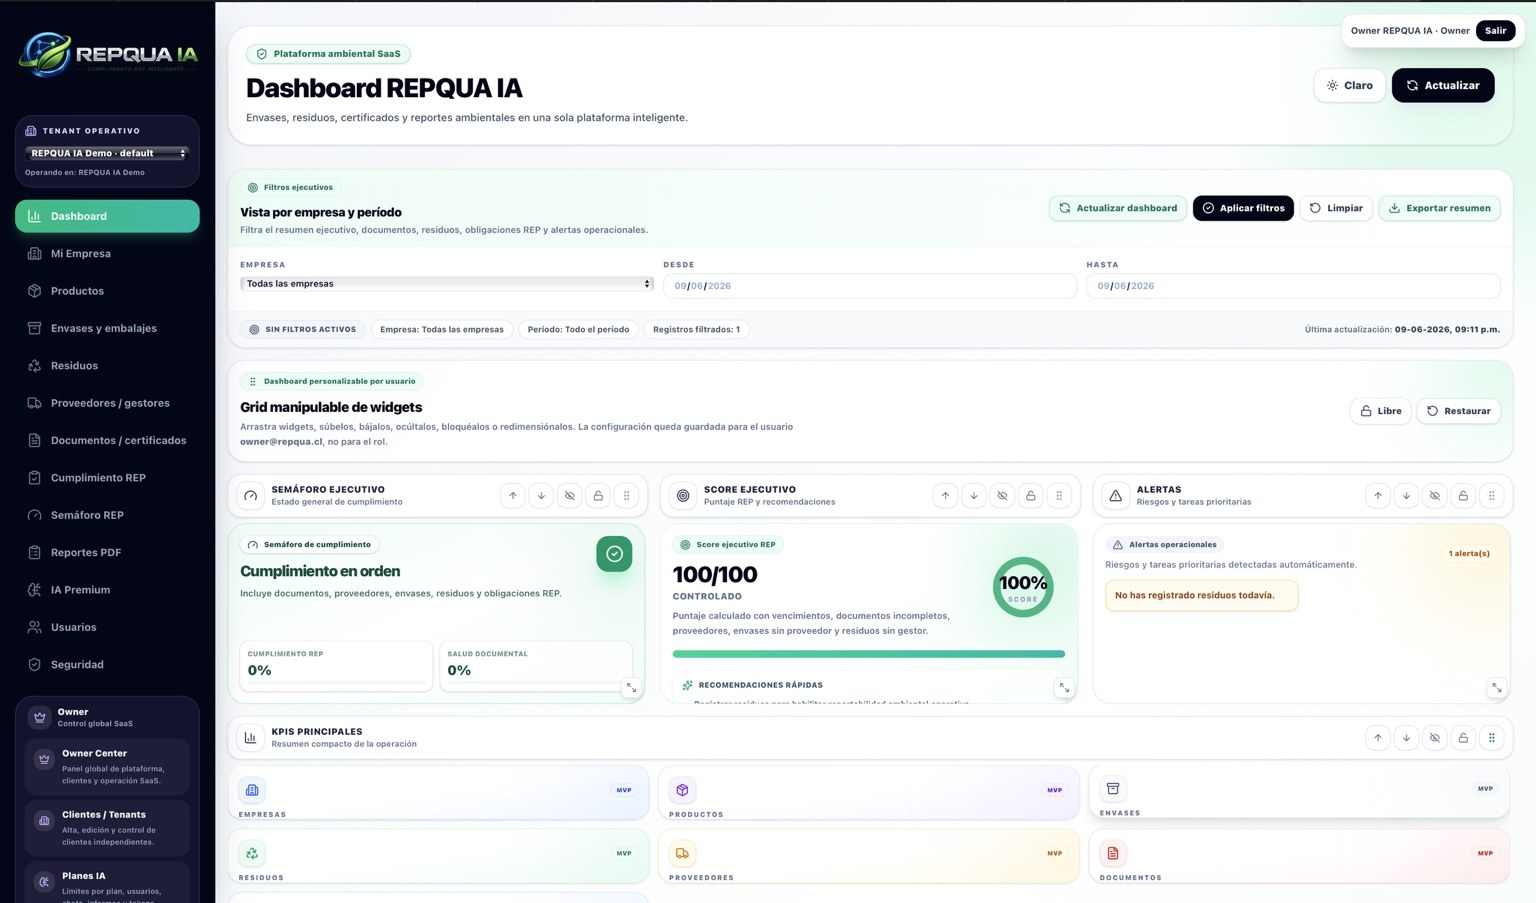Screen dimensions: 1536x903
Task: Click the REPQUA IA logo
Action: pyautogui.click(x=108, y=54)
